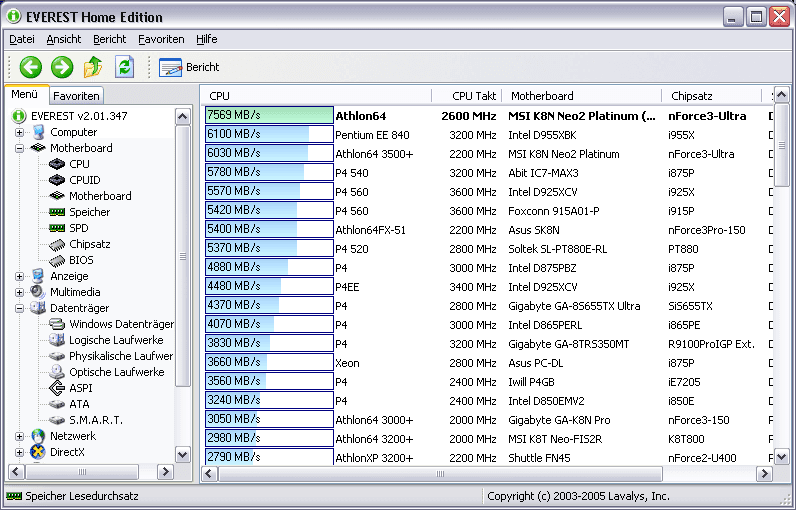Open Windows Datenträger in the tree
The image size is (796, 510).
121,324
